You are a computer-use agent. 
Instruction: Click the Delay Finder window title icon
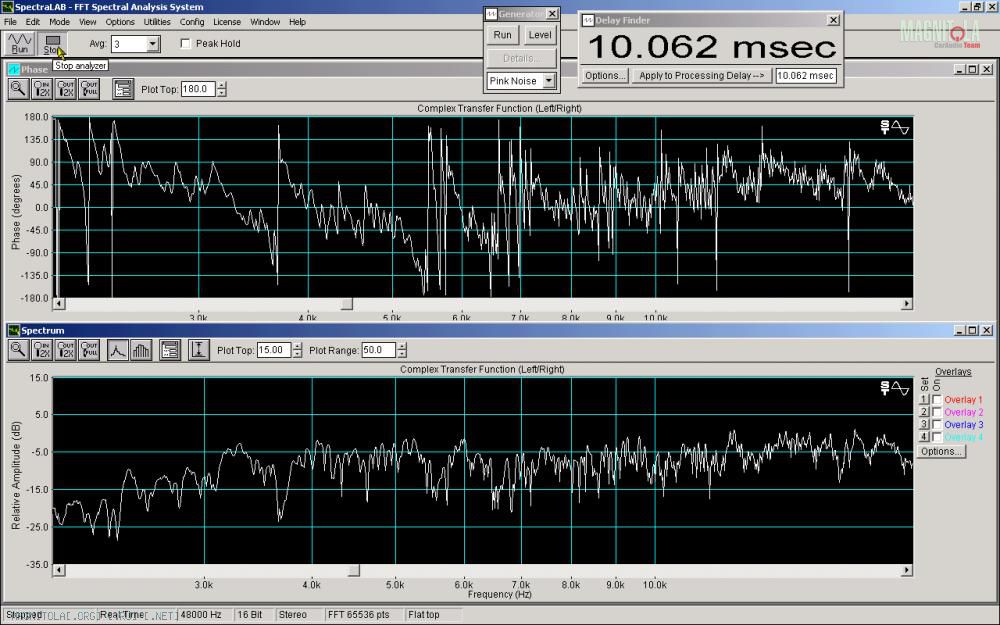[x=588, y=20]
